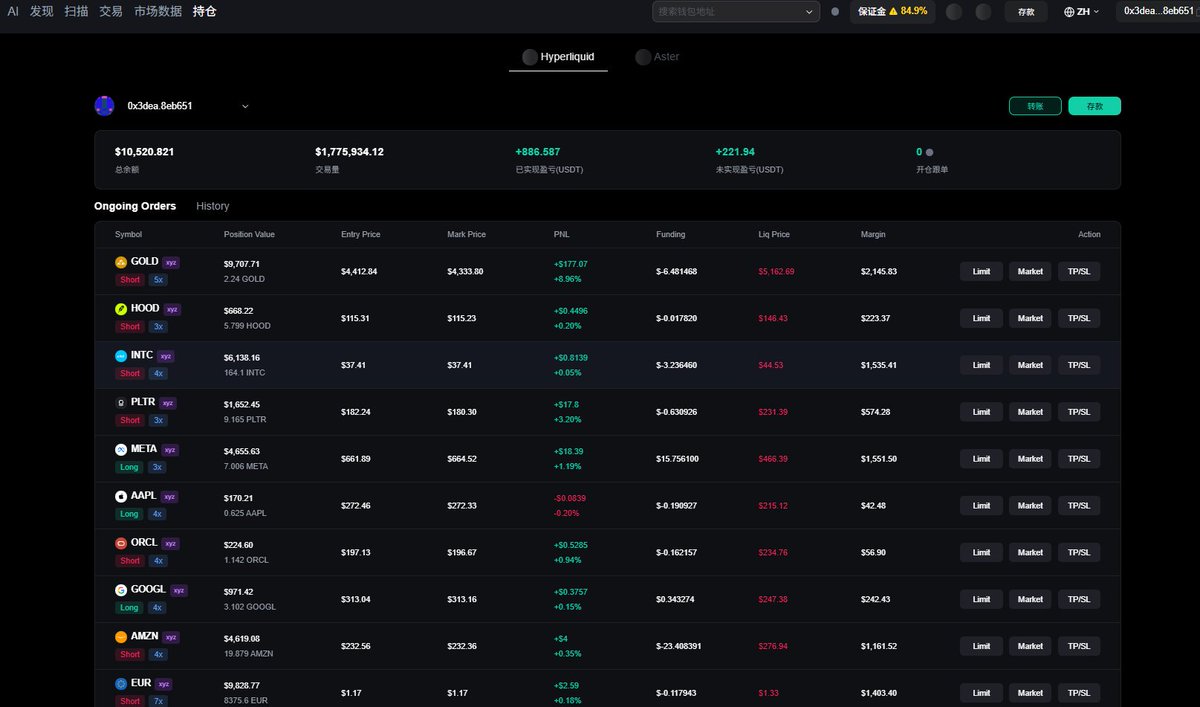
Task: Click the round icon left of header 存款
Action: click(984, 12)
